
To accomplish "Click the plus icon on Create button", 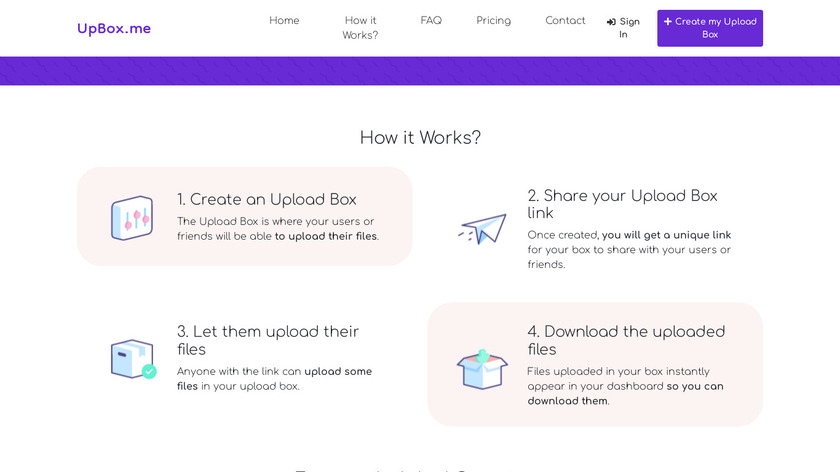I will 668,21.
